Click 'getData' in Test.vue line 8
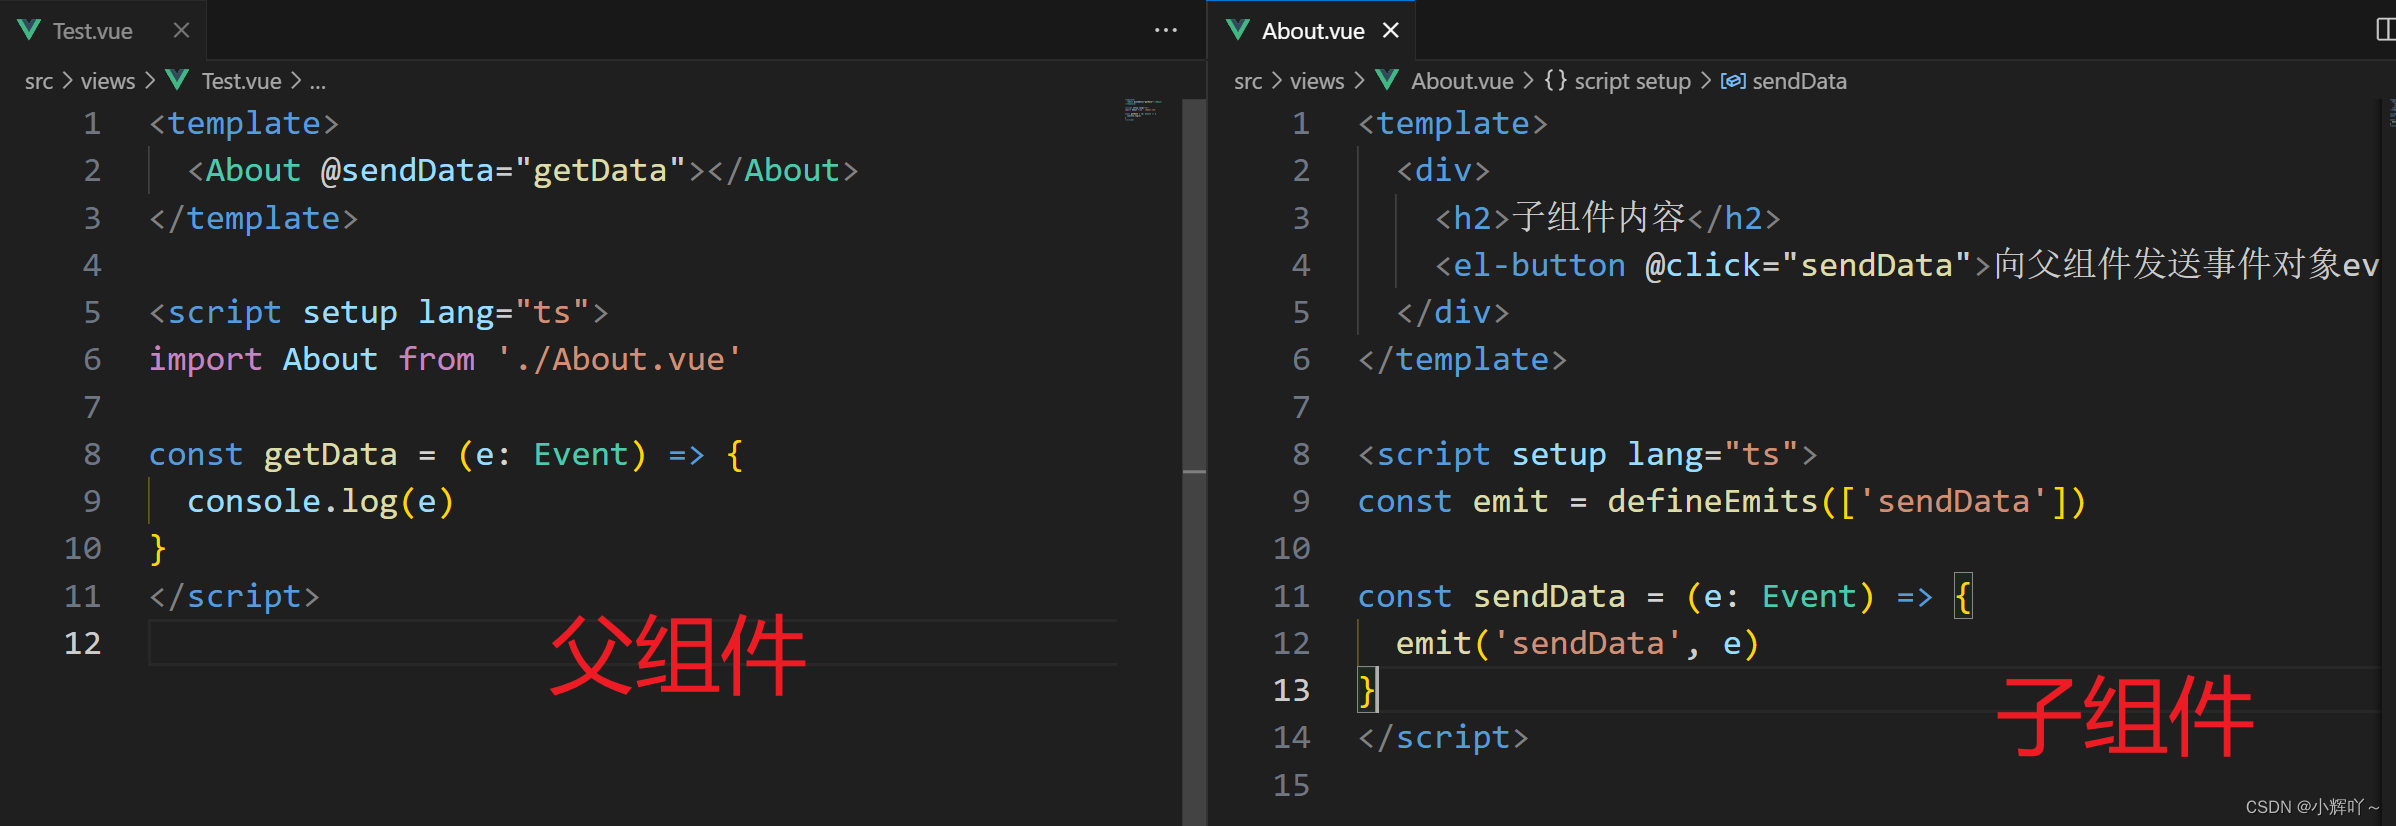2396x826 pixels. (x=330, y=454)
